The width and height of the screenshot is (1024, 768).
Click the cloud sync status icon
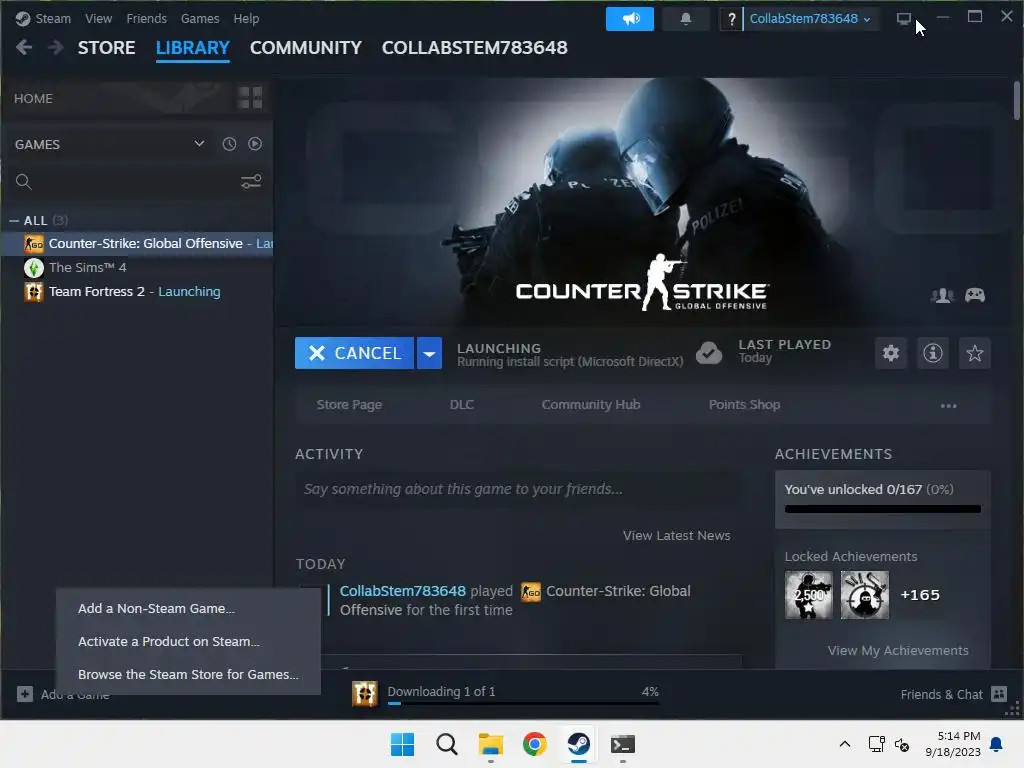[709, 353]
